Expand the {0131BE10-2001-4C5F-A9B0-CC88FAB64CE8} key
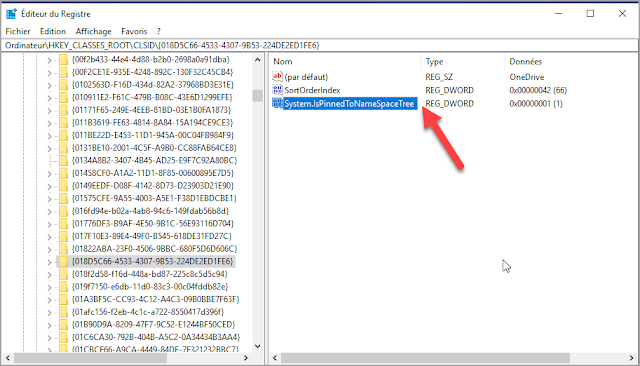This screenshot has height=366, width=640. tap(49, 149)
